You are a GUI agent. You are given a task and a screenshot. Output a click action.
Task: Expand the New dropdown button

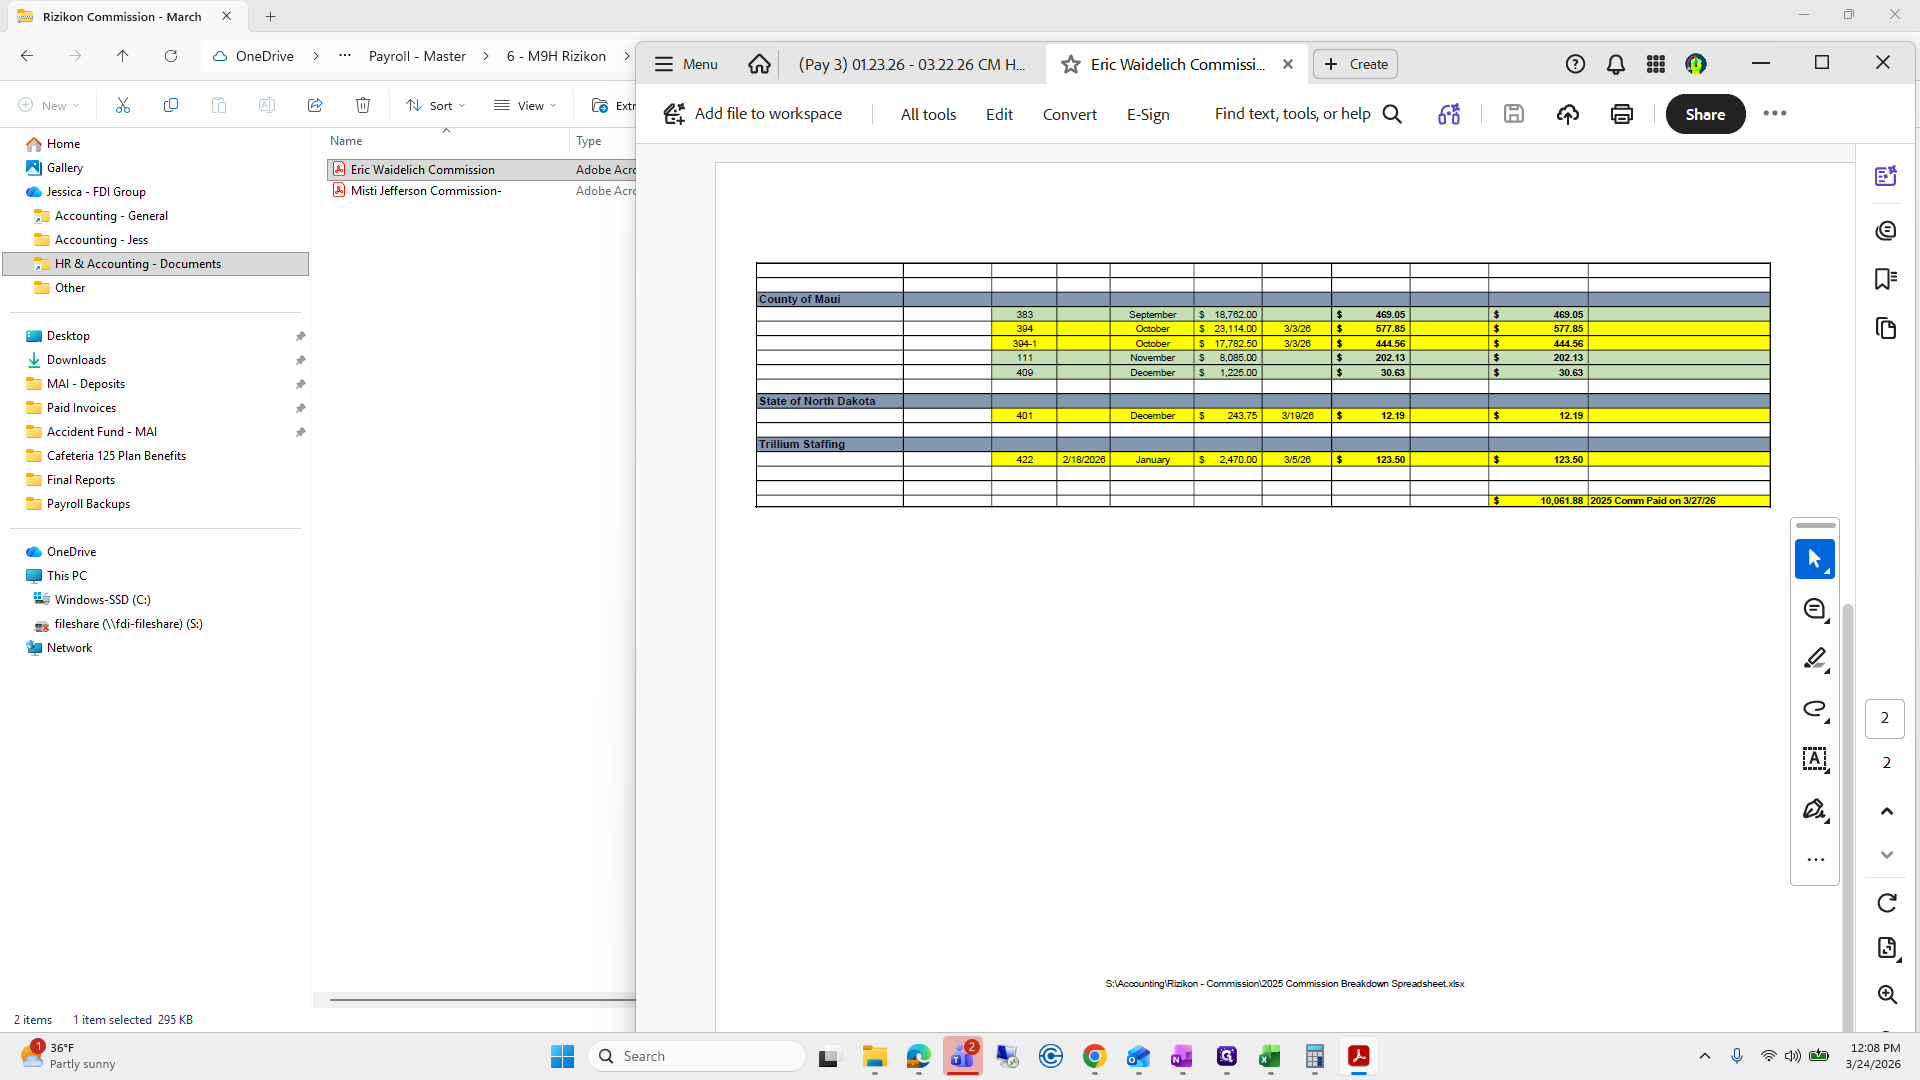click(50, 105)
